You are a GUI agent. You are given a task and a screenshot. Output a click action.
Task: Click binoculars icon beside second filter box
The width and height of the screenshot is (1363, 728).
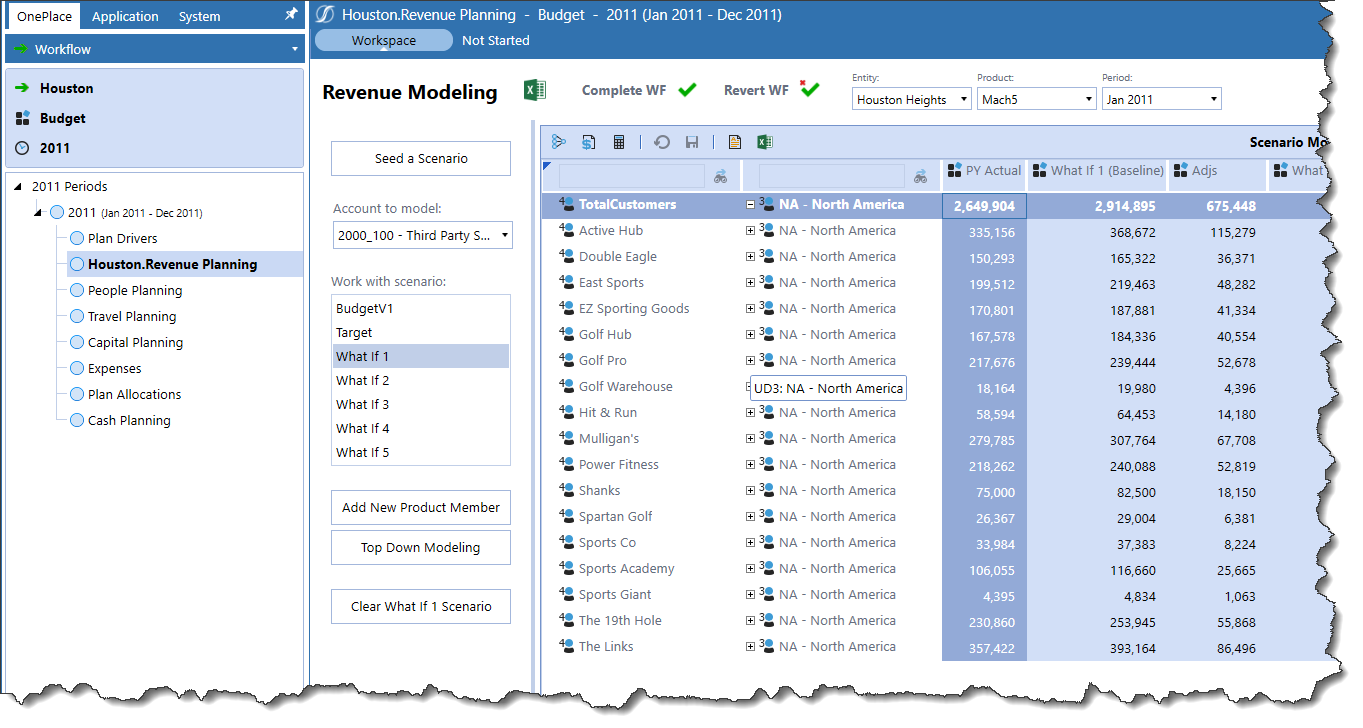pos(920,177)
